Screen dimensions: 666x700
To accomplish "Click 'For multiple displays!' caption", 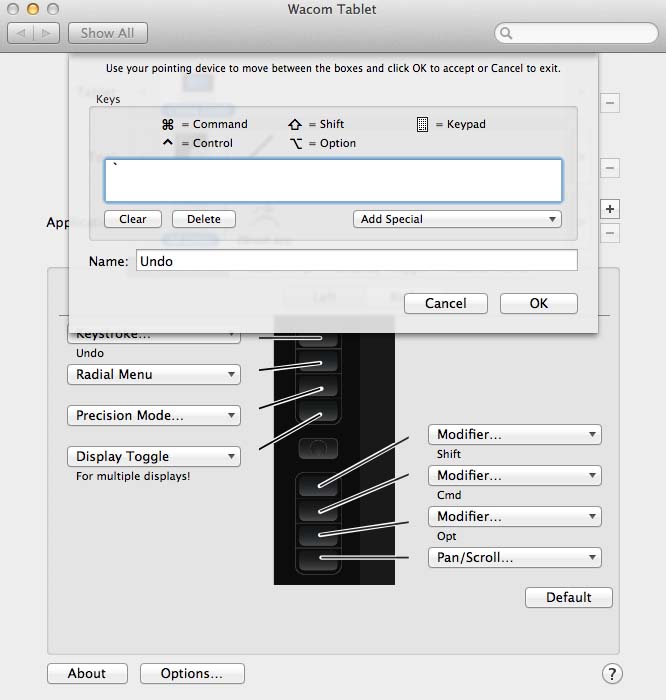I will pos(133,476).
